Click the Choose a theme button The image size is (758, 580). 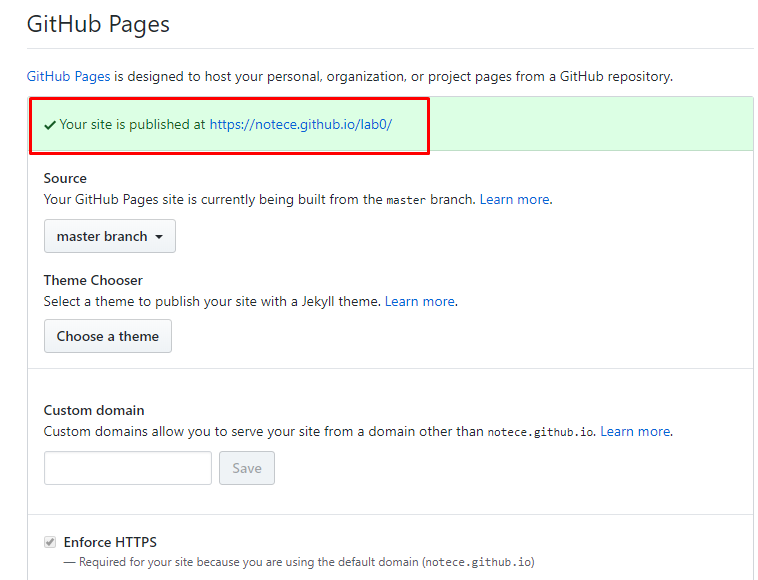pyautogui.click(x=108, y=336)
